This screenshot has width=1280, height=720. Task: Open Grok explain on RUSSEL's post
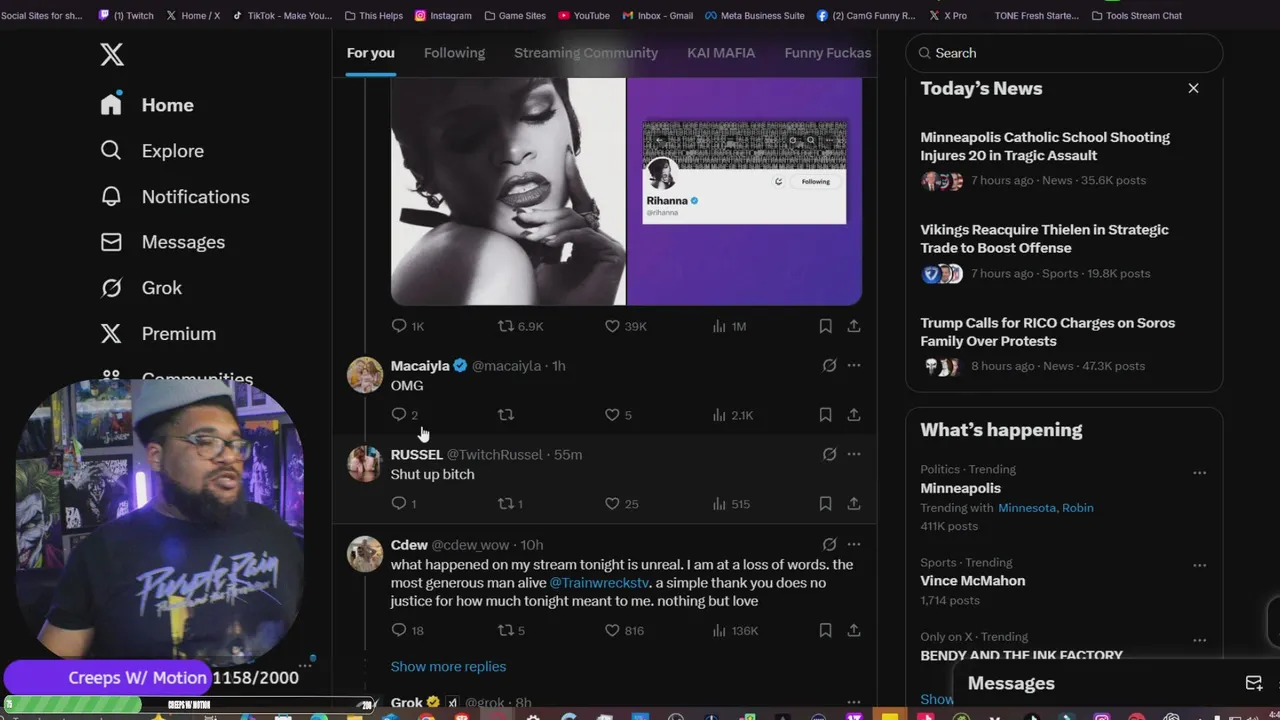click(x=829, y=454)
